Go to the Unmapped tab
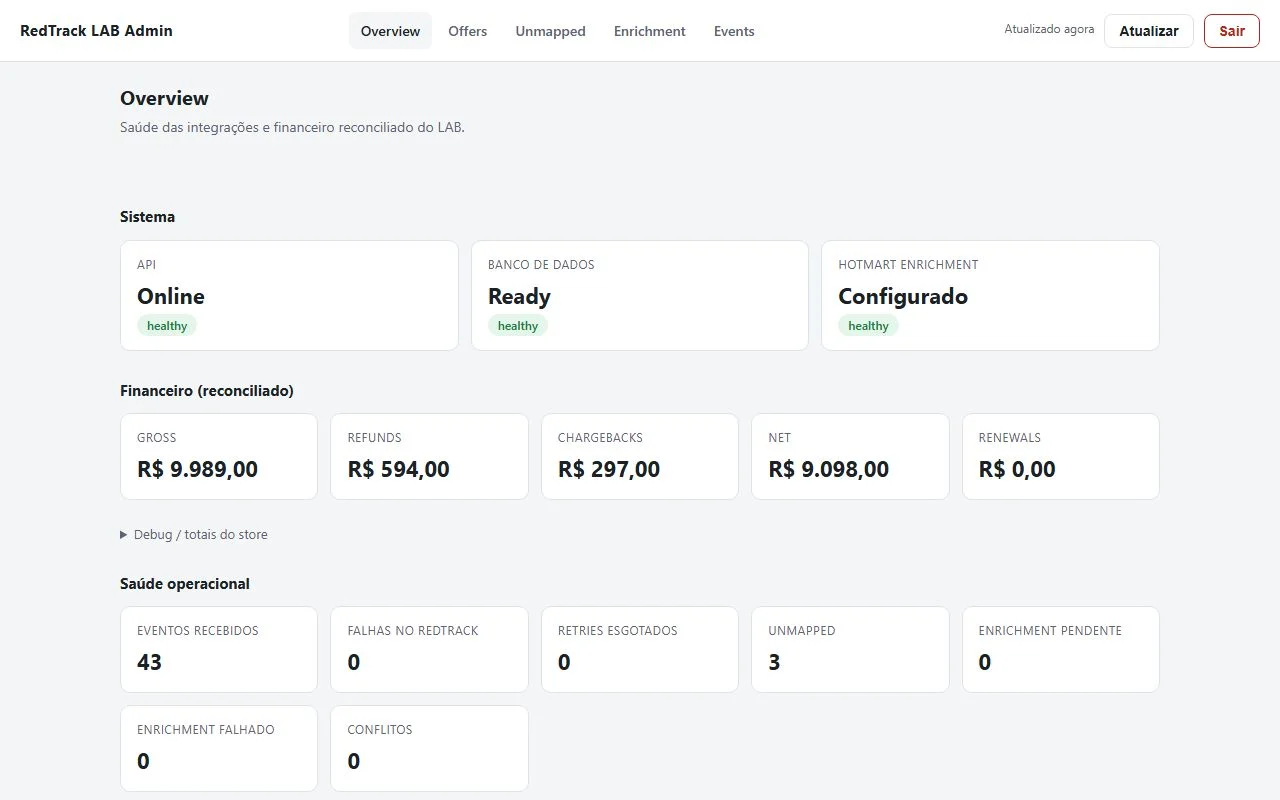 coord(550,31)
